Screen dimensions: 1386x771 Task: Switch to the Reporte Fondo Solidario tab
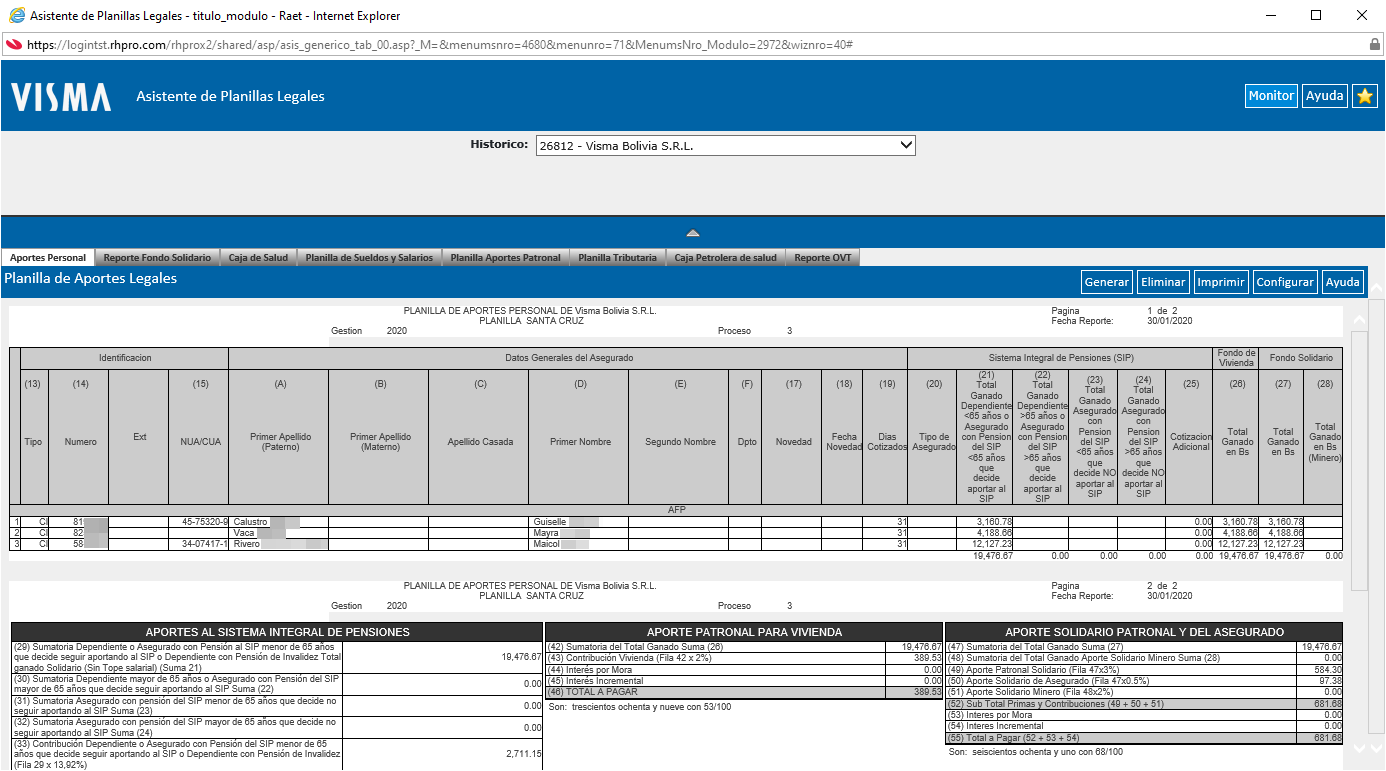pos(157,258)
